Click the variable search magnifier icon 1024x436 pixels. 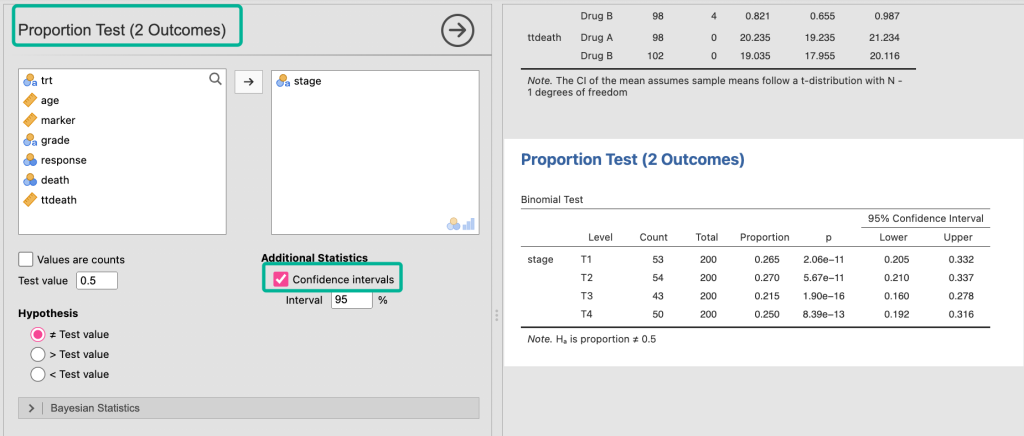(215, 79)
